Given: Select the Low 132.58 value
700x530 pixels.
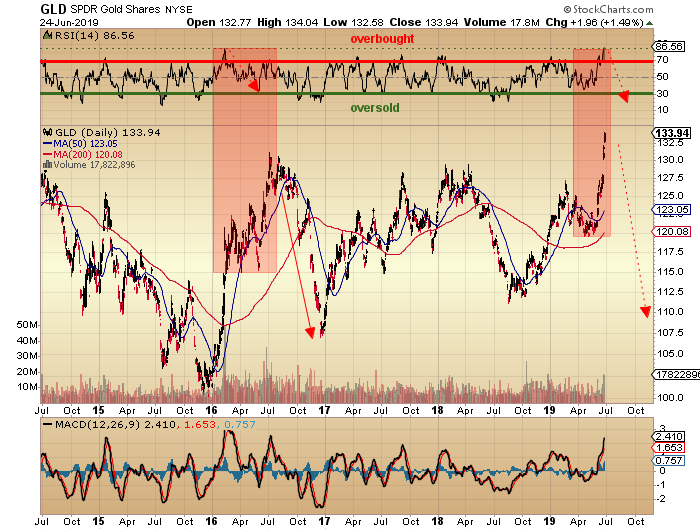Looking at the screenshot, I should 354,22.
